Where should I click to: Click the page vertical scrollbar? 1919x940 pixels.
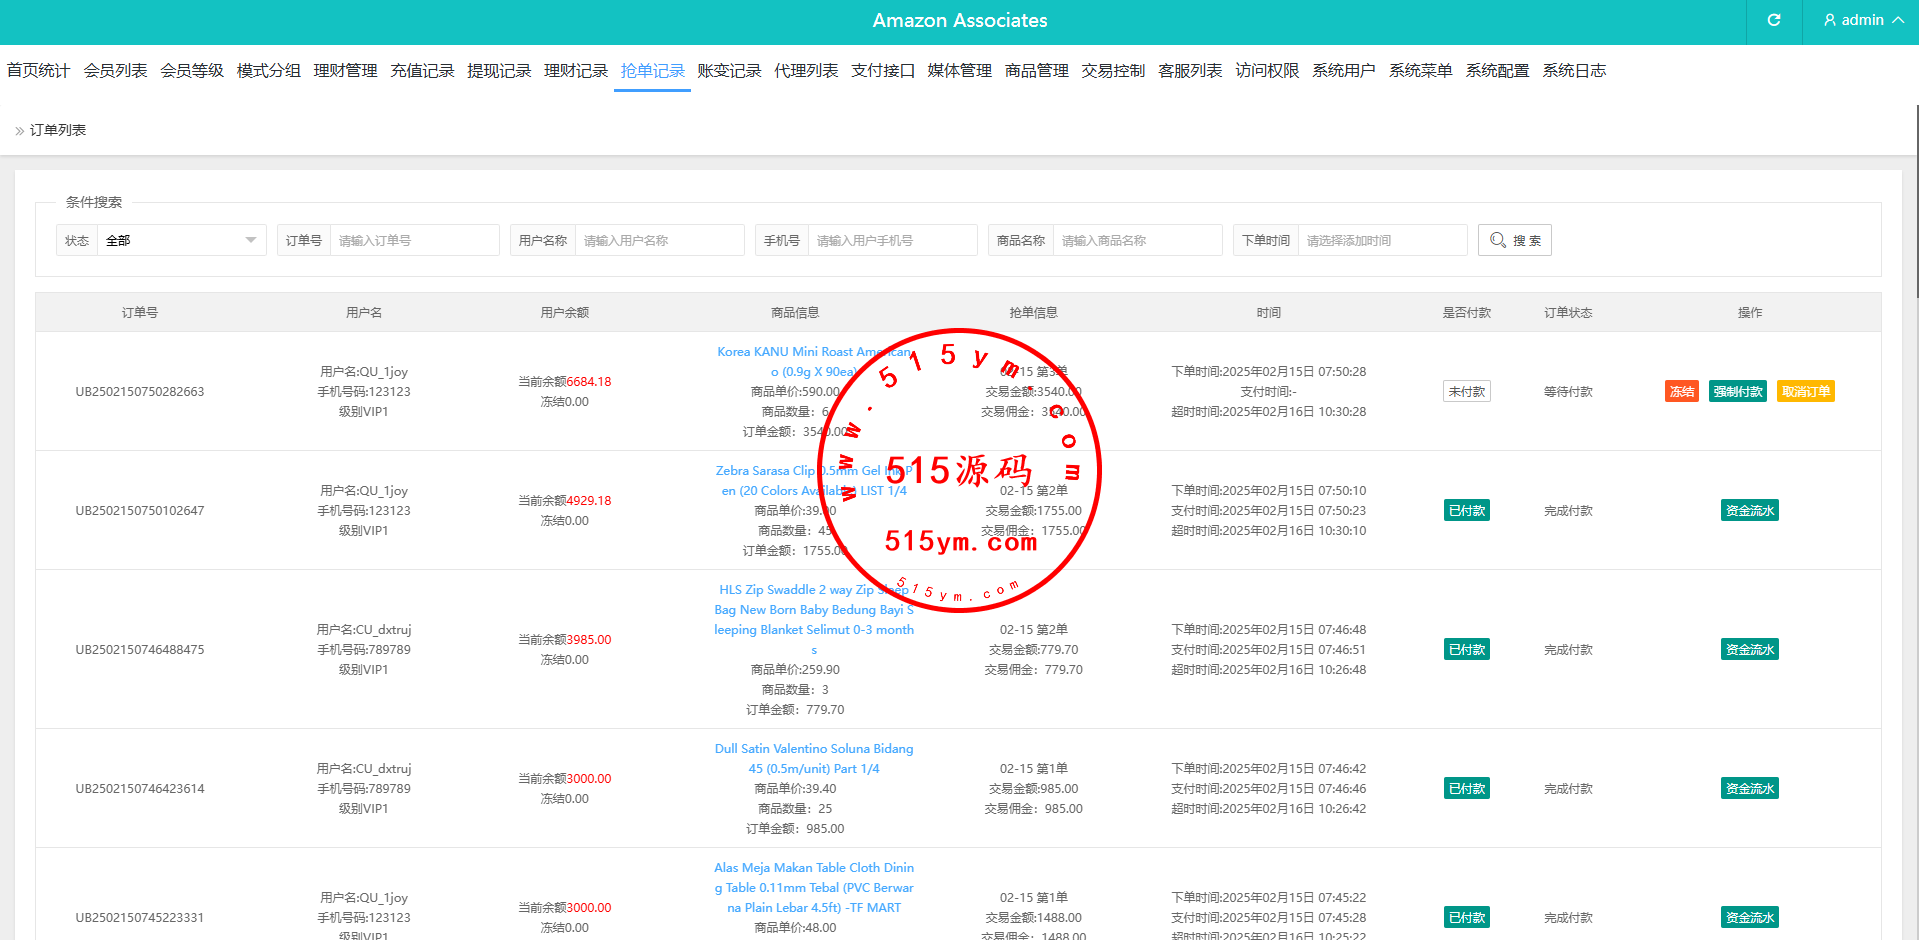click(1915, 200)
